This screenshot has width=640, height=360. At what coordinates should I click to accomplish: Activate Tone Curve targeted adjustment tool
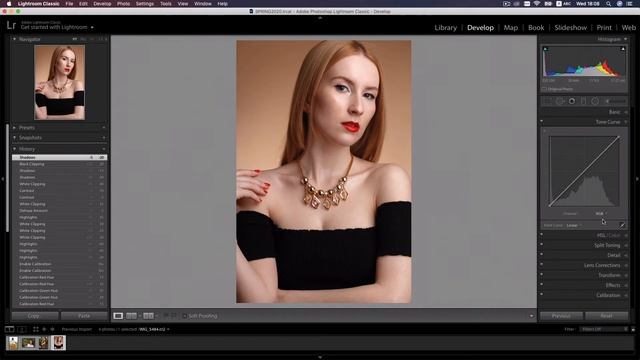tap(544, 131)
